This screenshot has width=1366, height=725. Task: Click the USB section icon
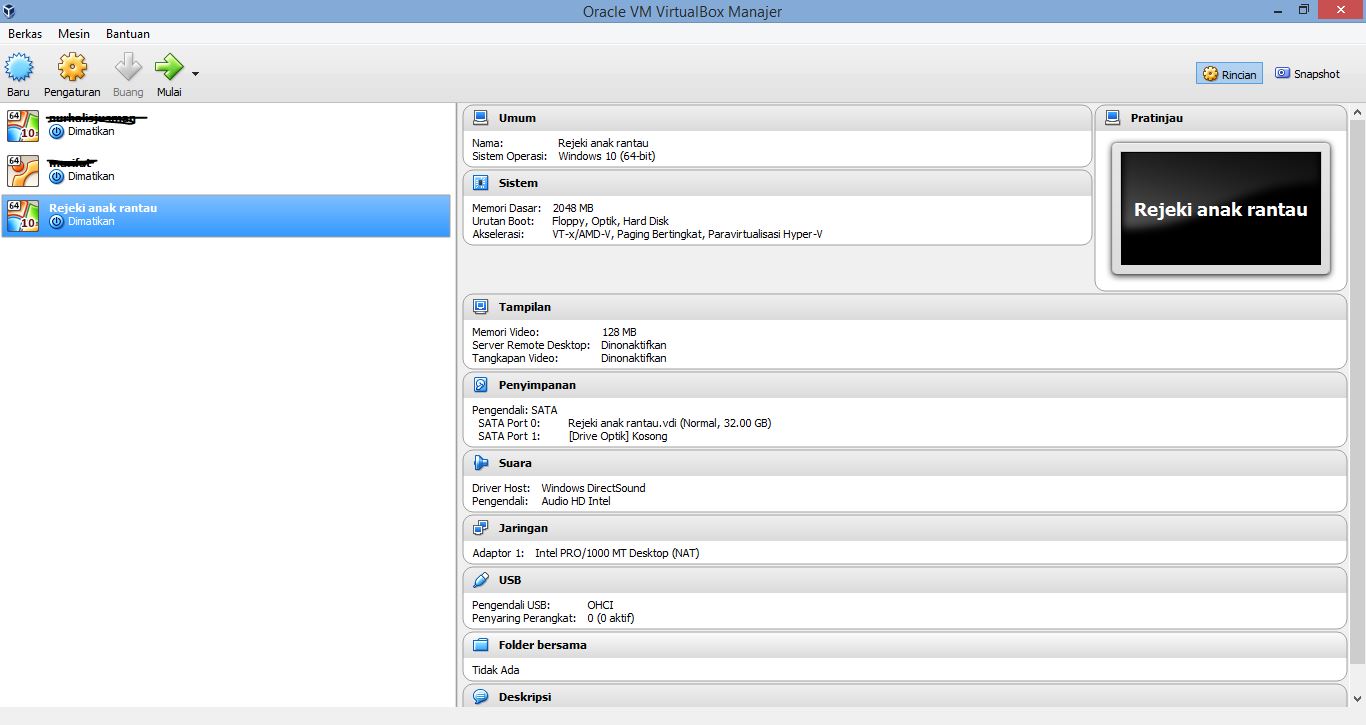[481, 580]
